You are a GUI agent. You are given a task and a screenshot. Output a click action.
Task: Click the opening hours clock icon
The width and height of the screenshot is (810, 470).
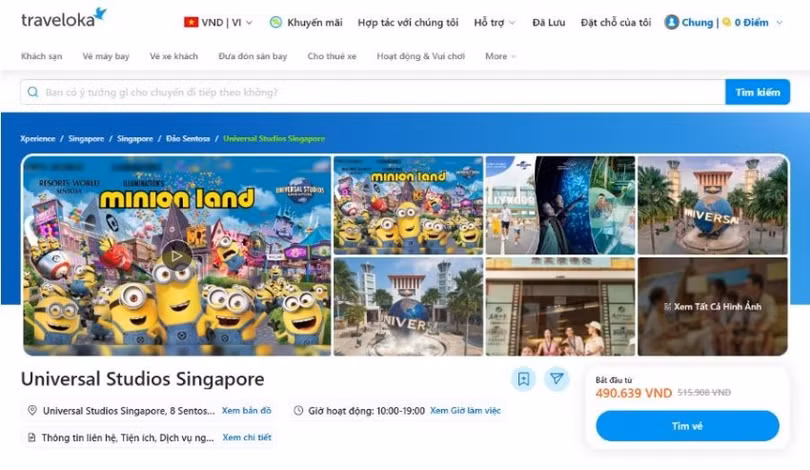pos(298,411)
